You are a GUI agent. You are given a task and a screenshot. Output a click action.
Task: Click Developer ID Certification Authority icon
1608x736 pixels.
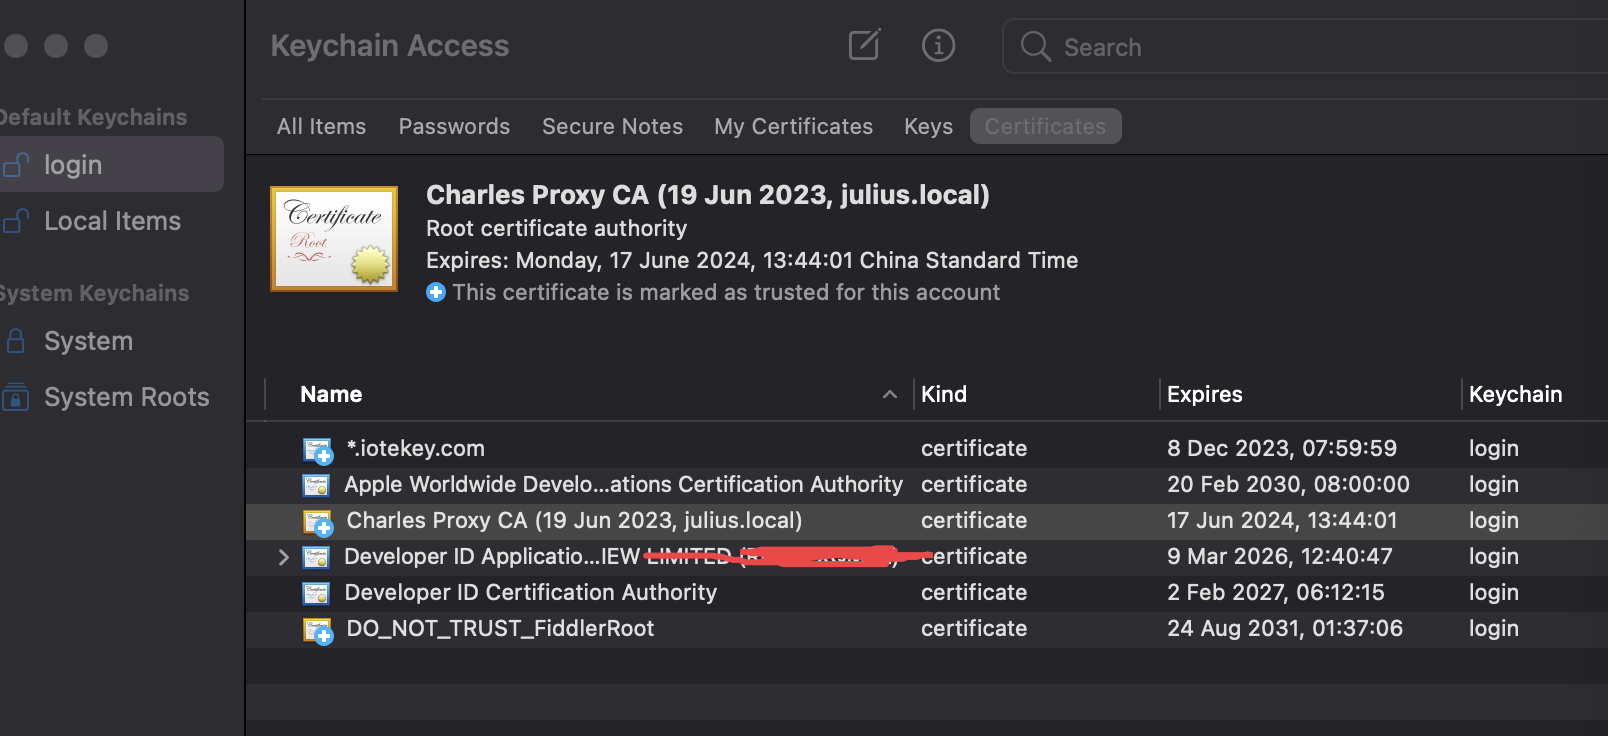click(x=316, y=593)
